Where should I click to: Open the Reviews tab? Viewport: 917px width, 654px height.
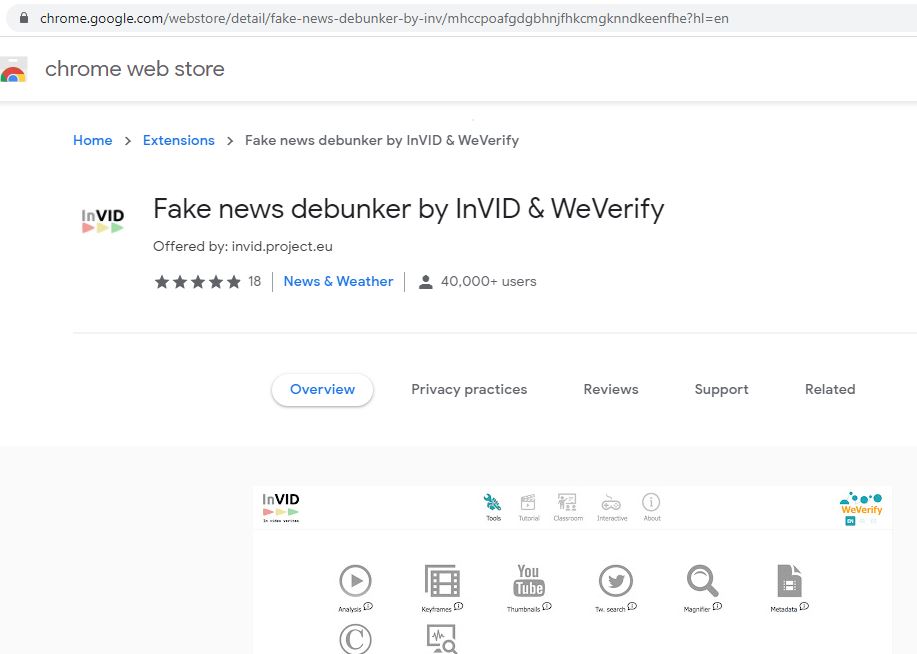click(610, 389)
